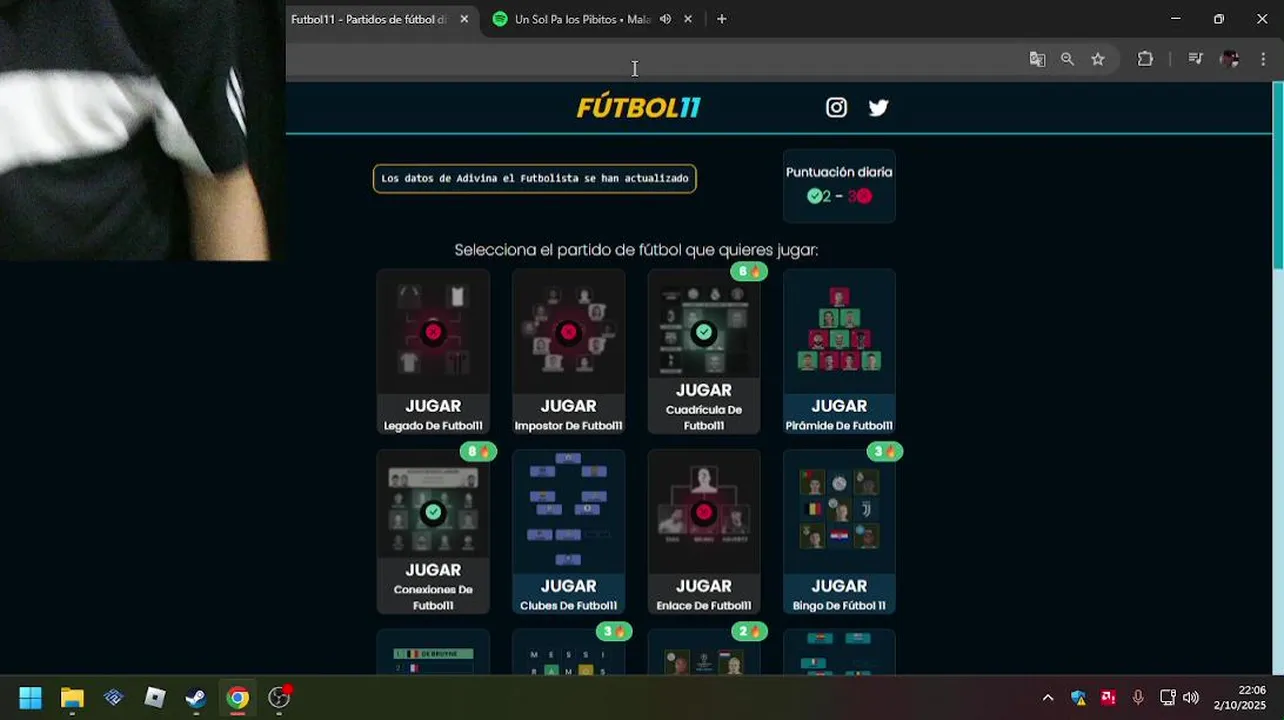This screenshot has width=1284, height=720.
Task: Open Steam from the taskbar
Action: [x=196, y=697]
